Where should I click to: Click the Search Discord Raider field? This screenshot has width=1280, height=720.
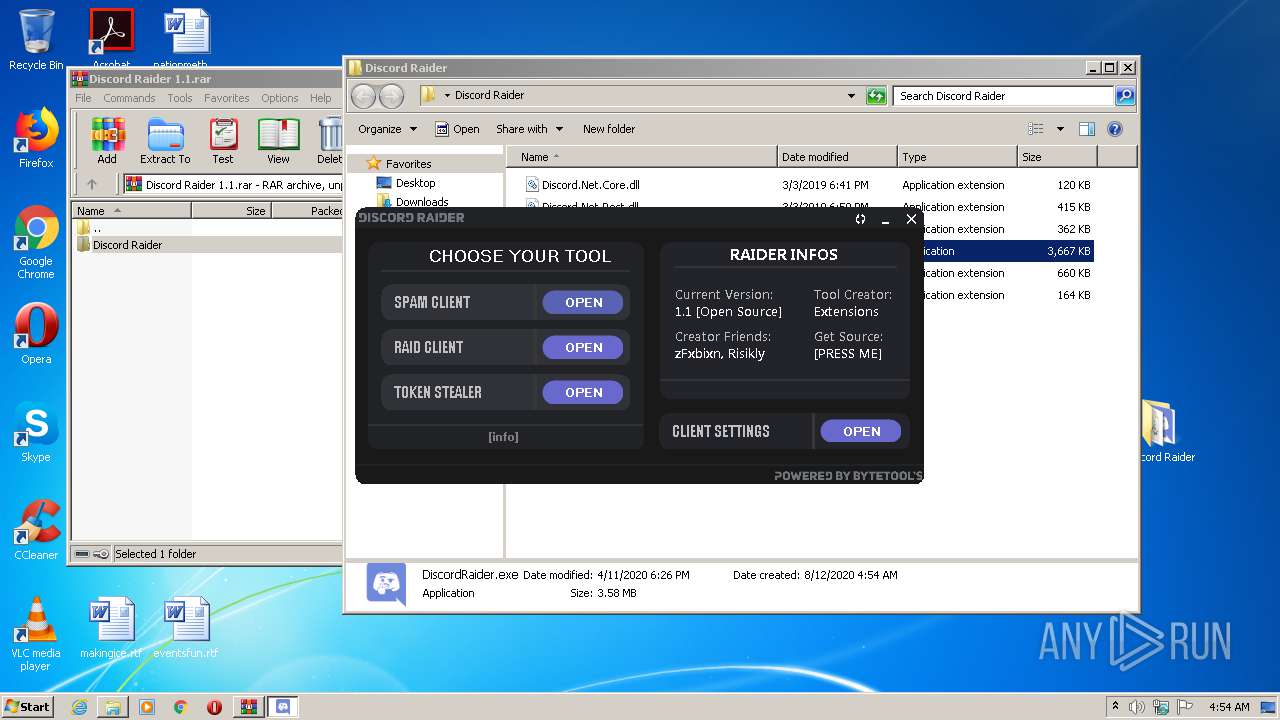point(1003,96)
